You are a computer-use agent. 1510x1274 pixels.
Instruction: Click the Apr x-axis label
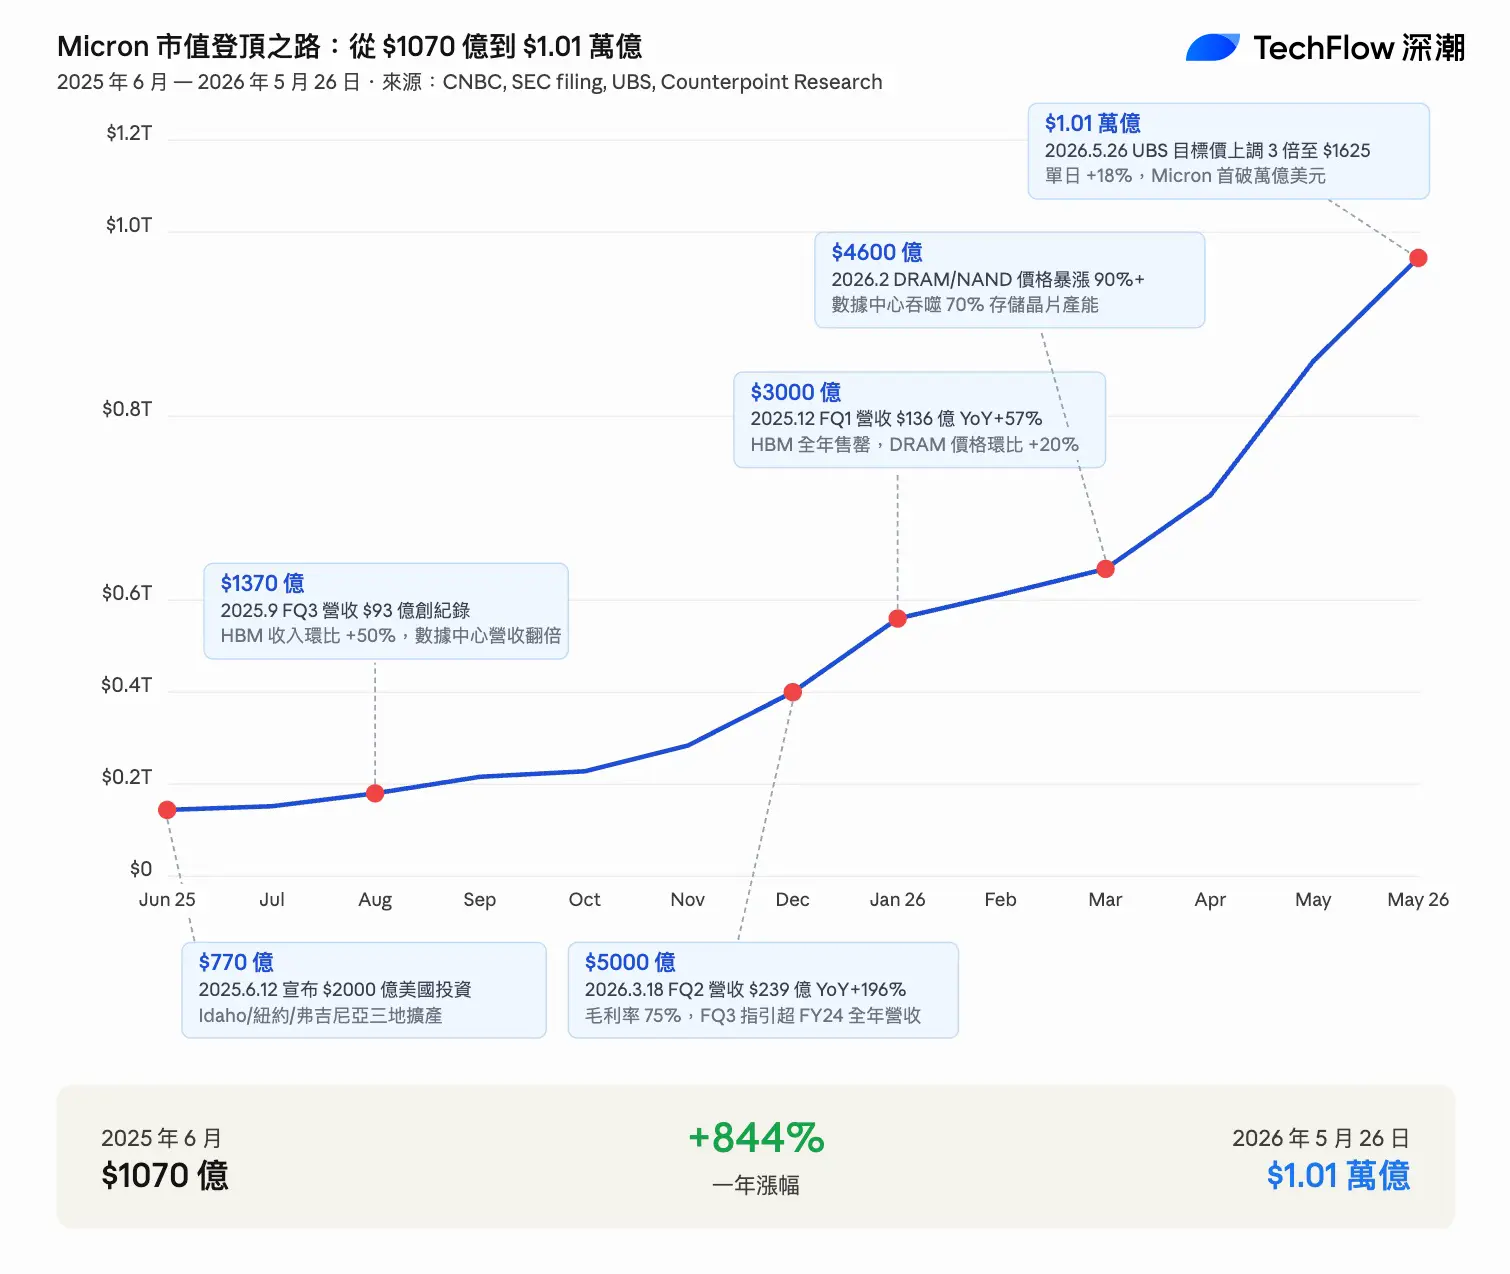[x=1210, y=900]
